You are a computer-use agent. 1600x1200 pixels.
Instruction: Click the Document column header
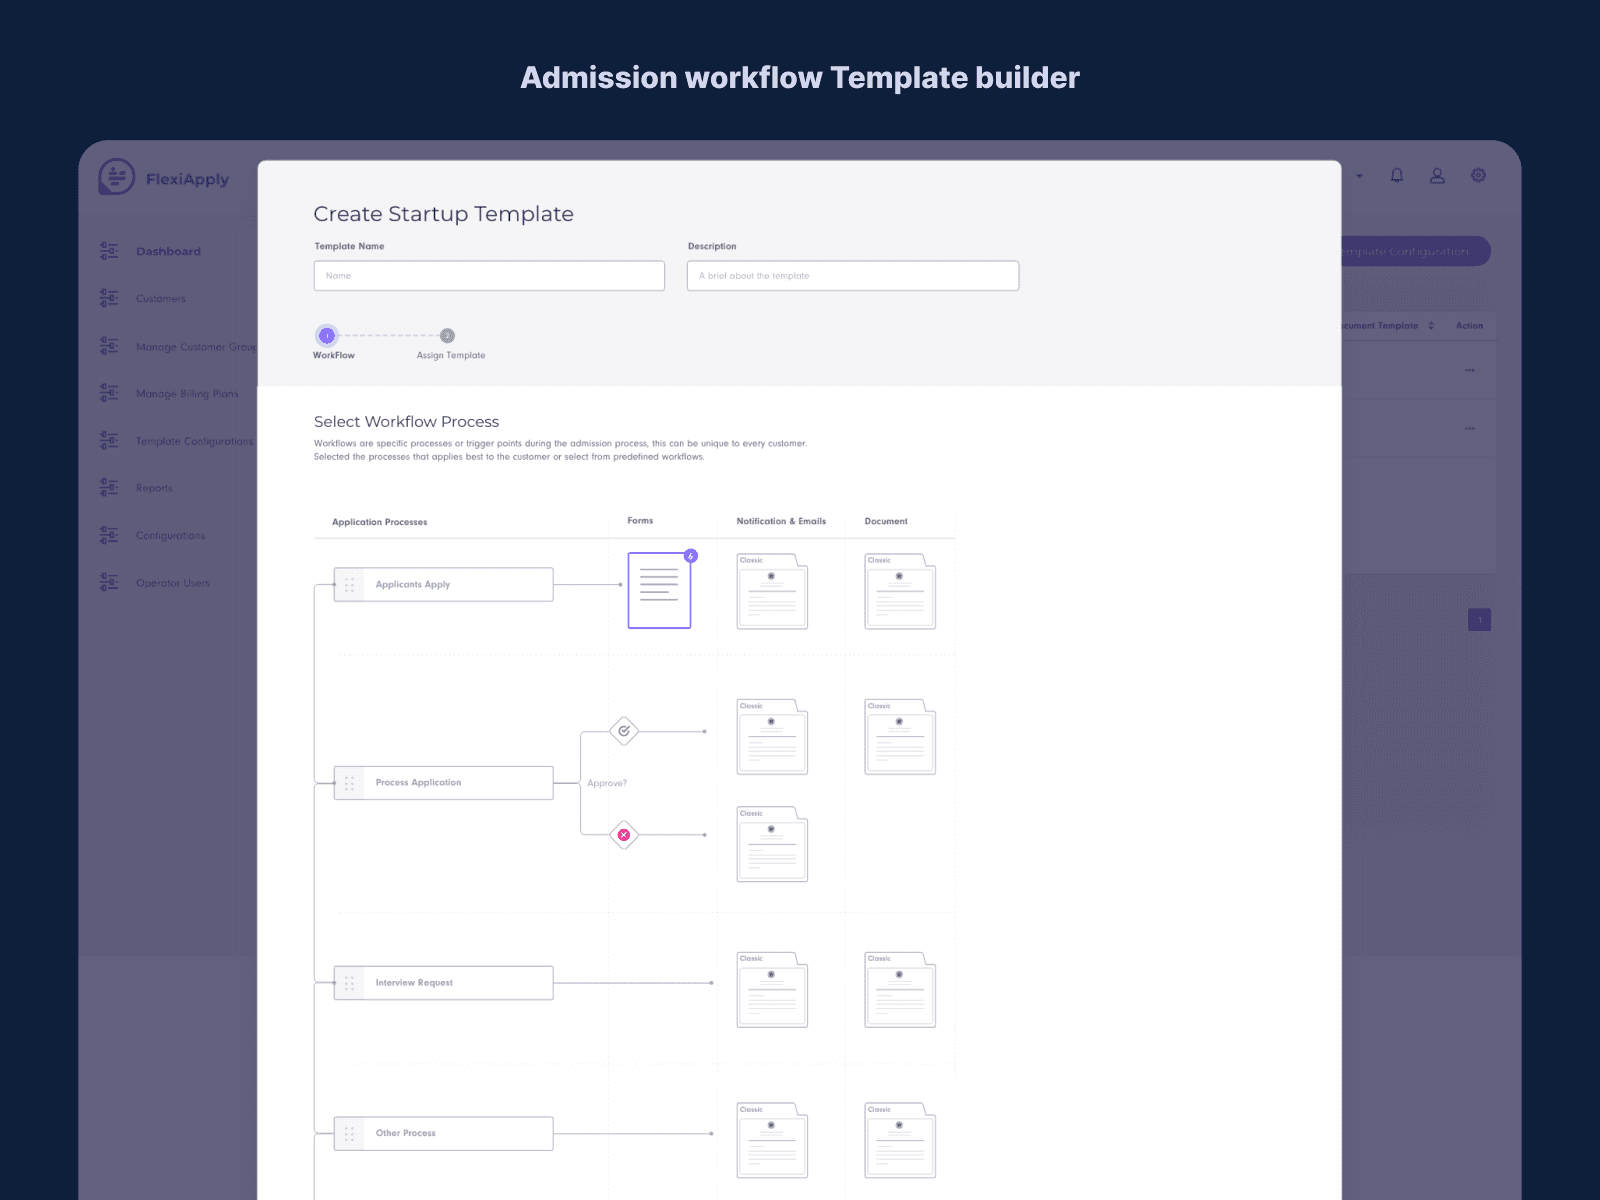(x=886, y=521)
